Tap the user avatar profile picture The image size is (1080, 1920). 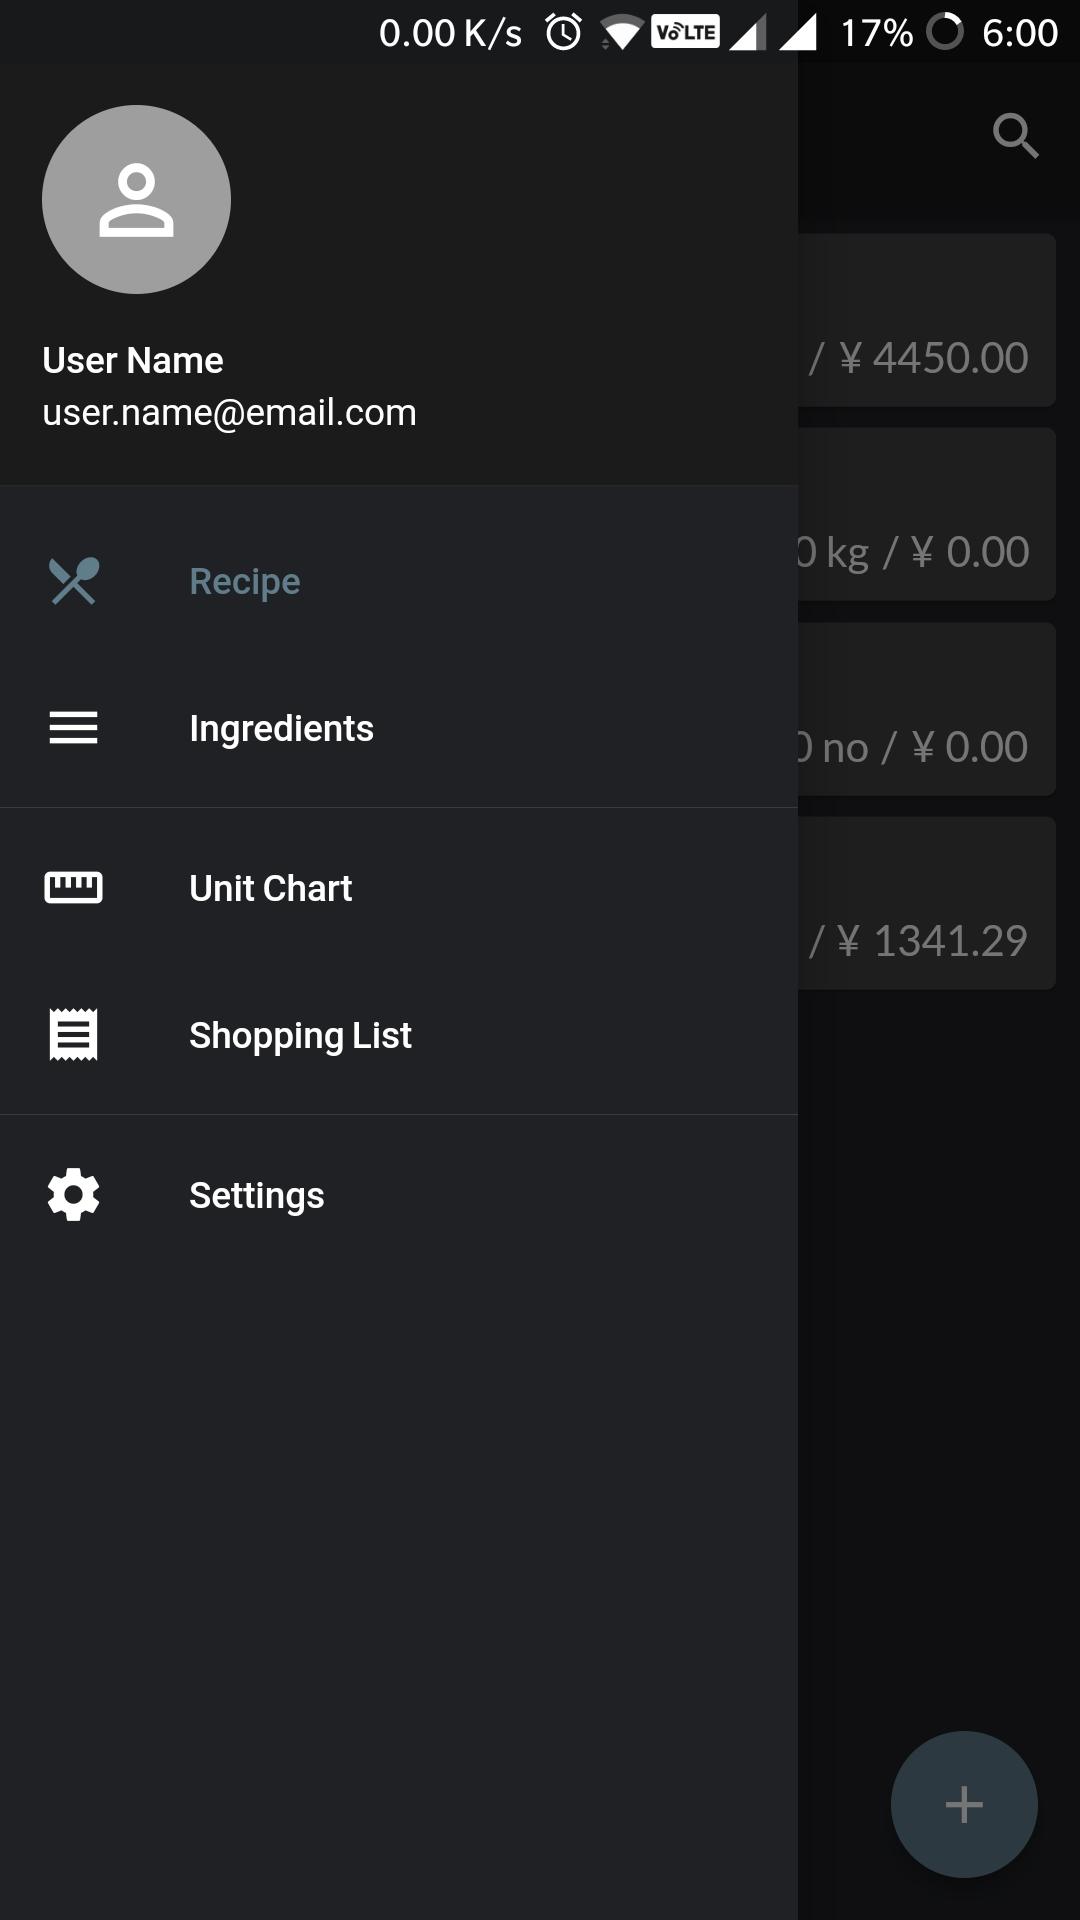click(136, 200)
